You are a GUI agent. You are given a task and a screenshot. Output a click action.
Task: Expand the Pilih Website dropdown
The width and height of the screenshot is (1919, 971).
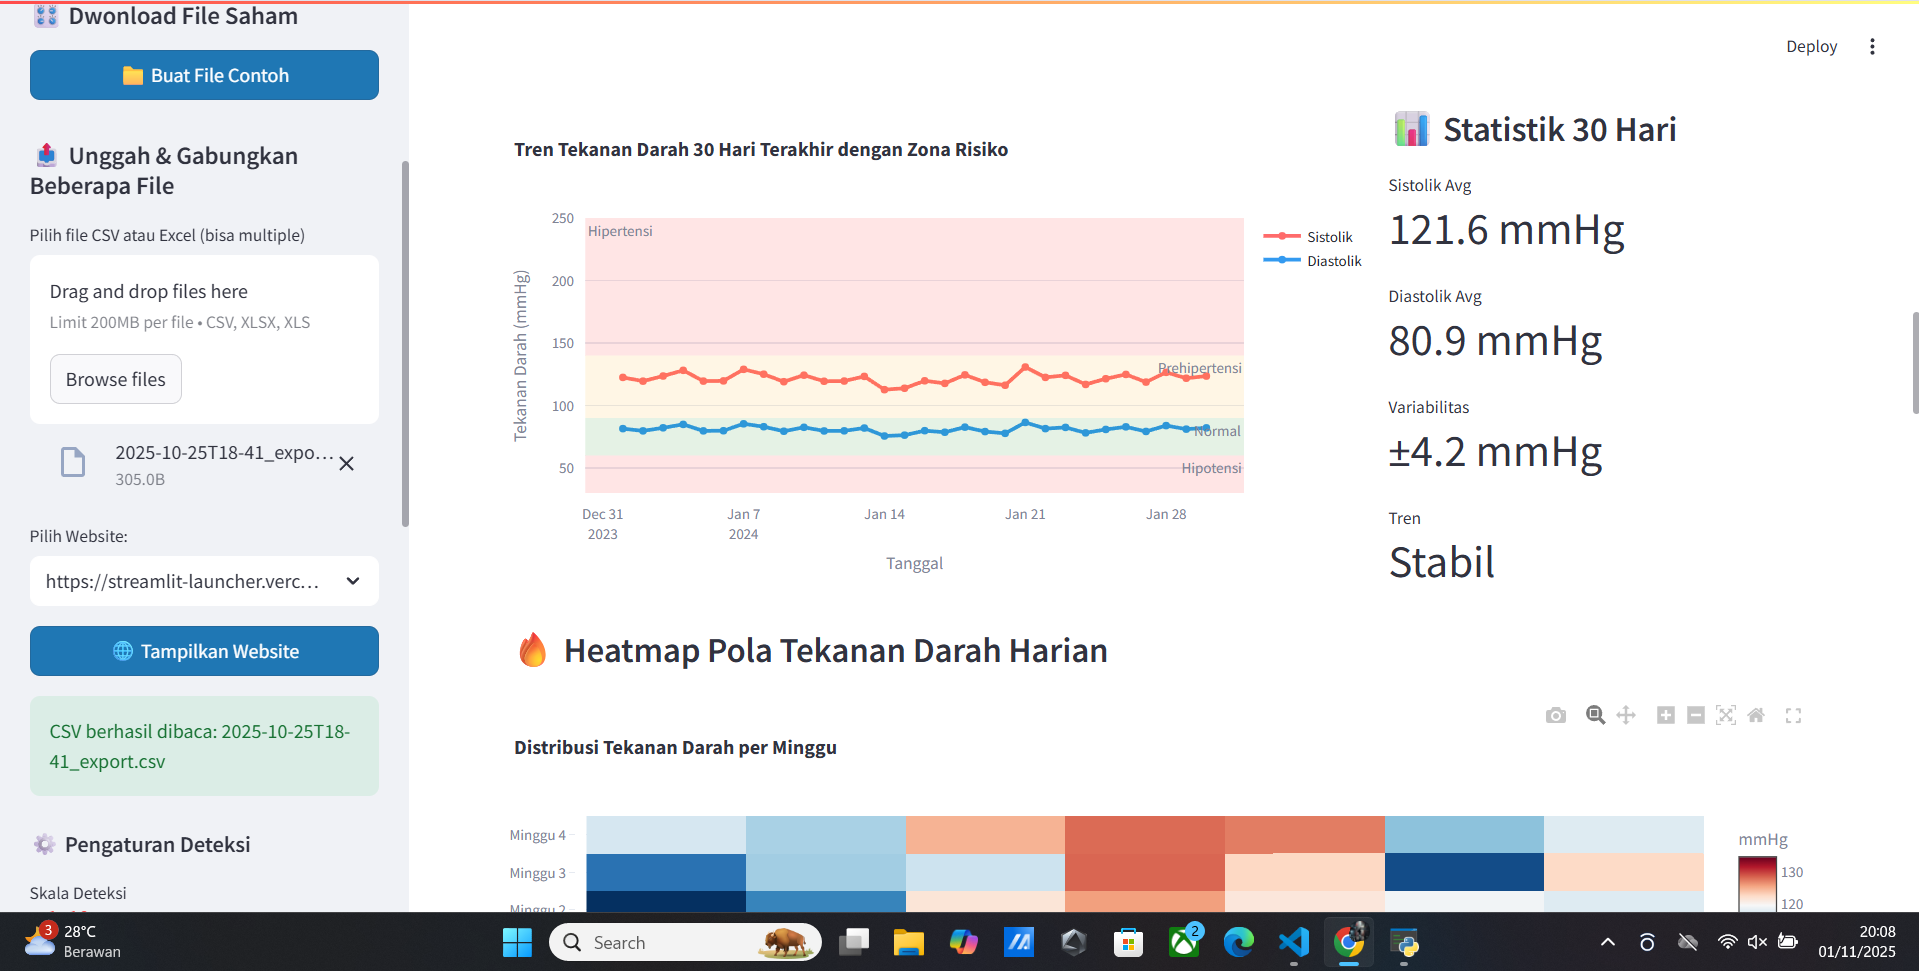(204, 581)
